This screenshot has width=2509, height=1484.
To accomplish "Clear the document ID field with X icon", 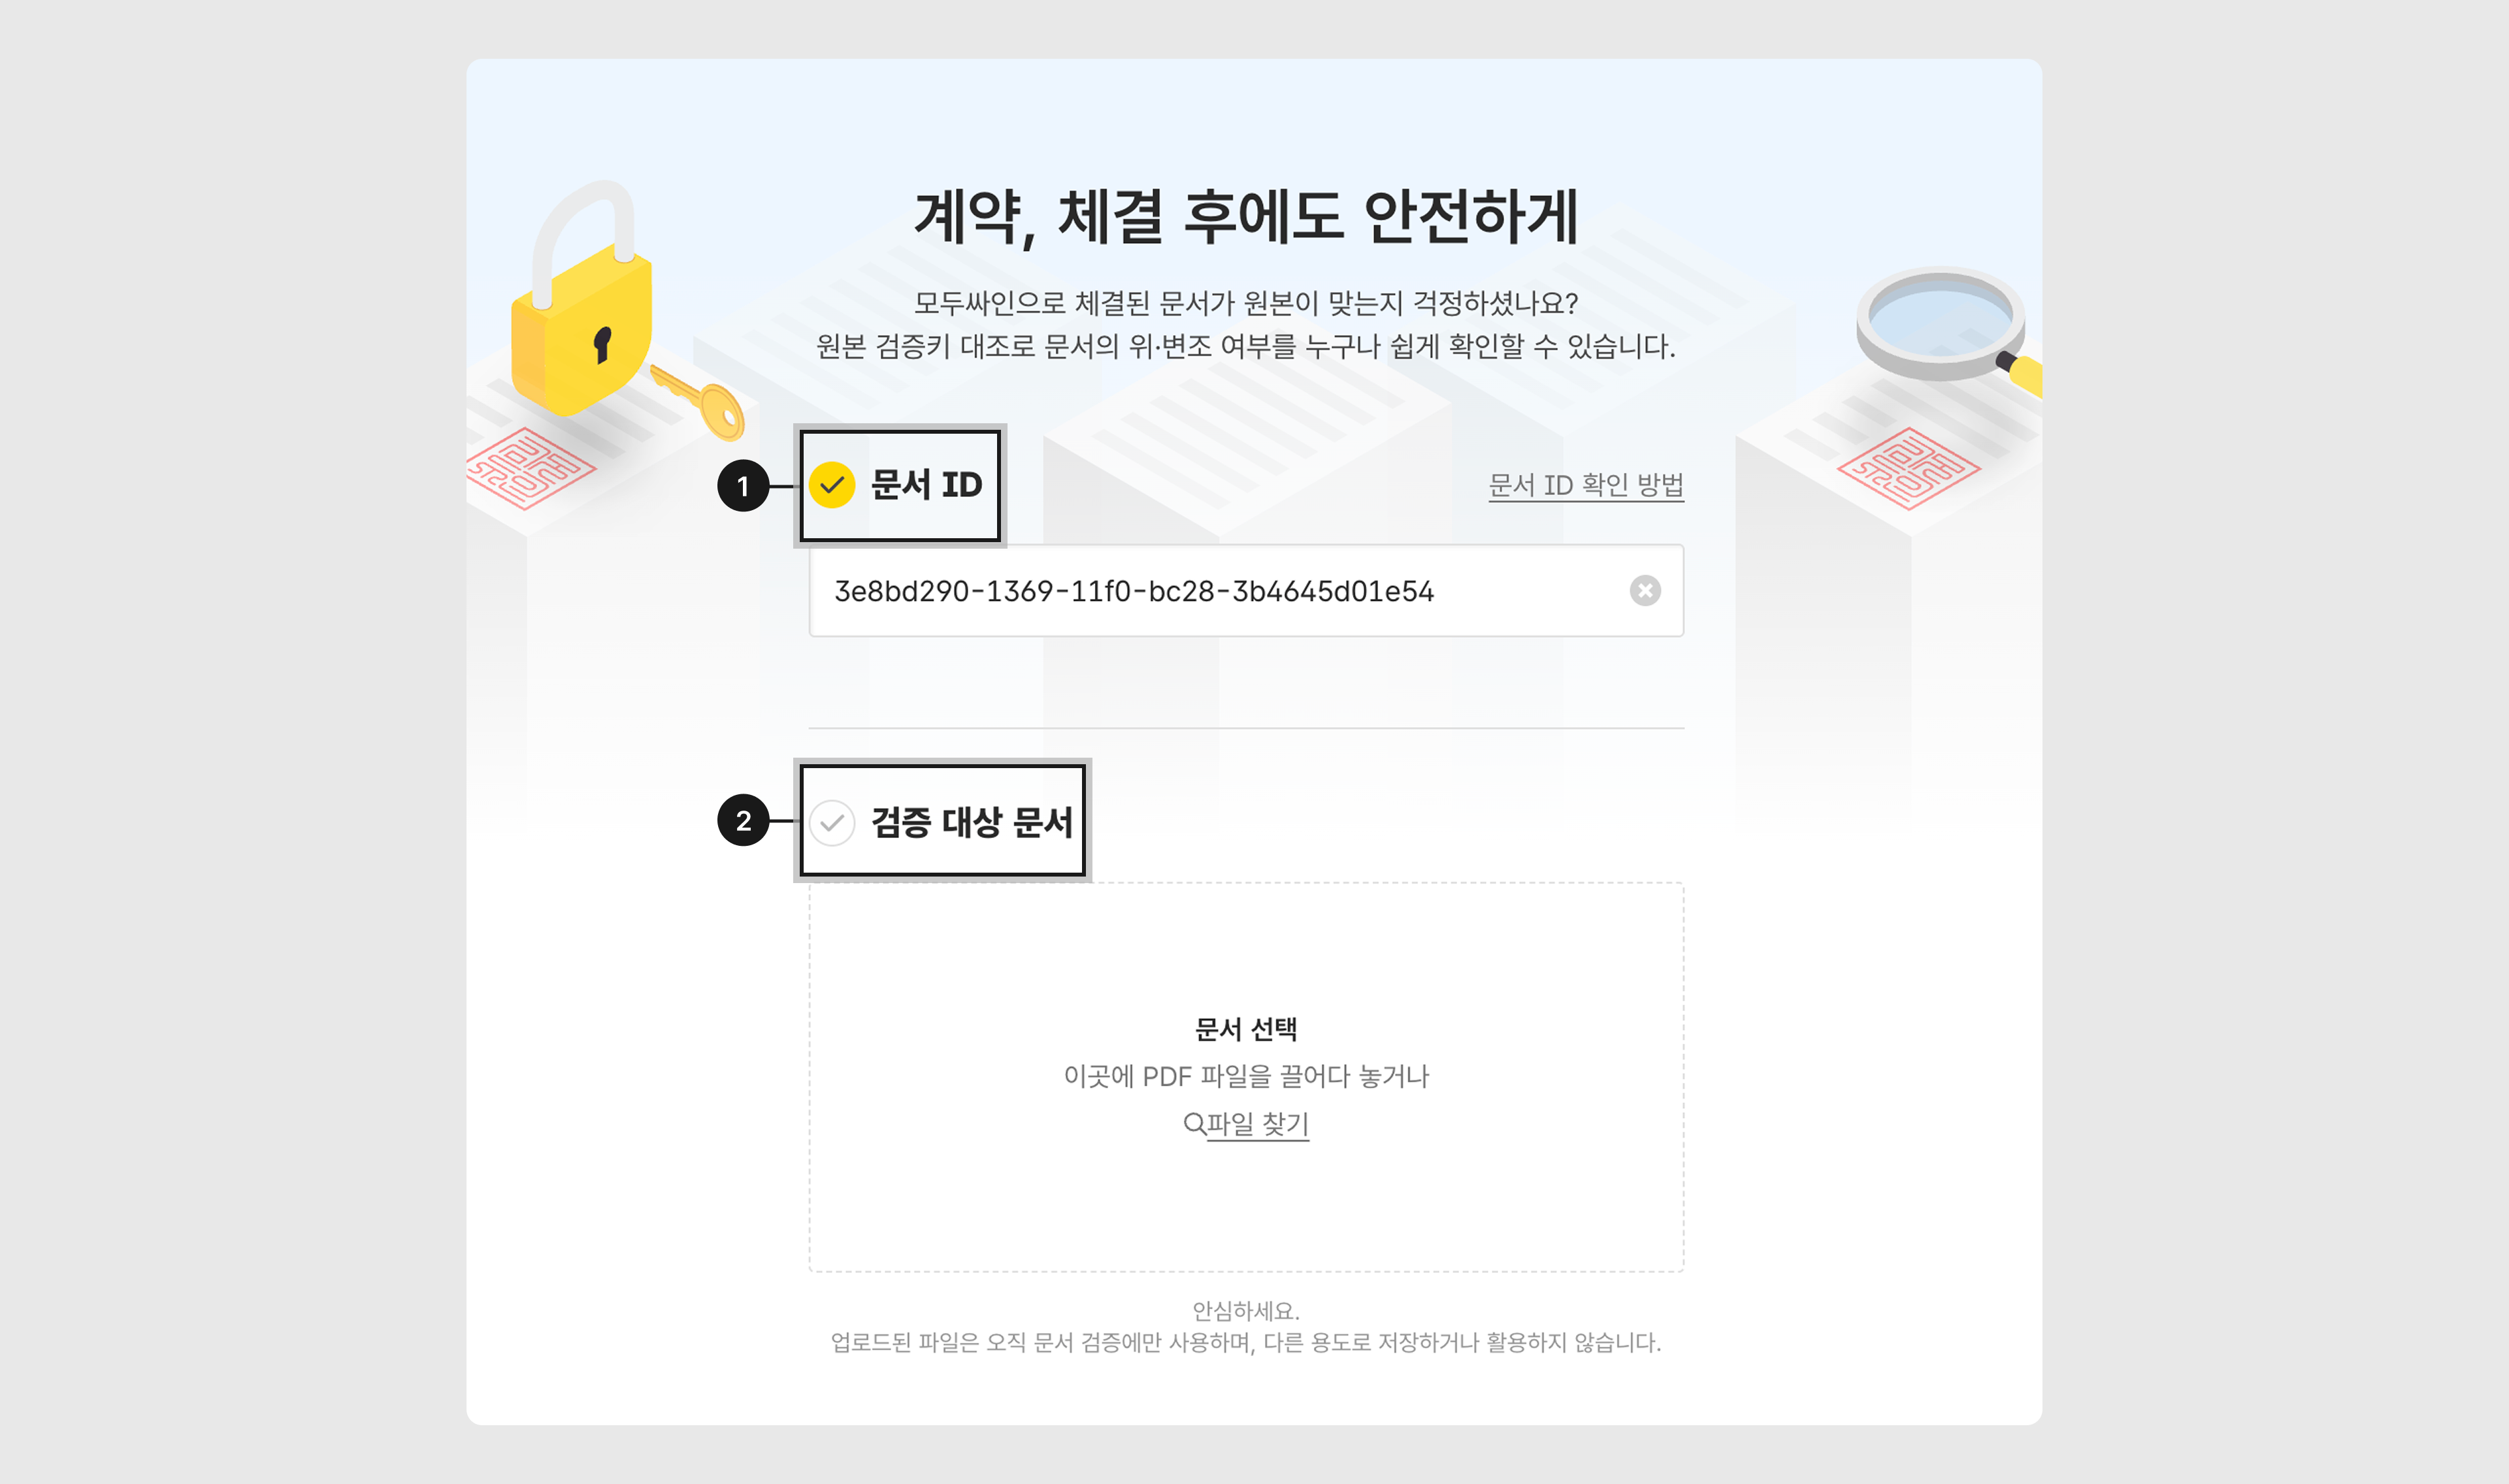I will coord(1644,591).
